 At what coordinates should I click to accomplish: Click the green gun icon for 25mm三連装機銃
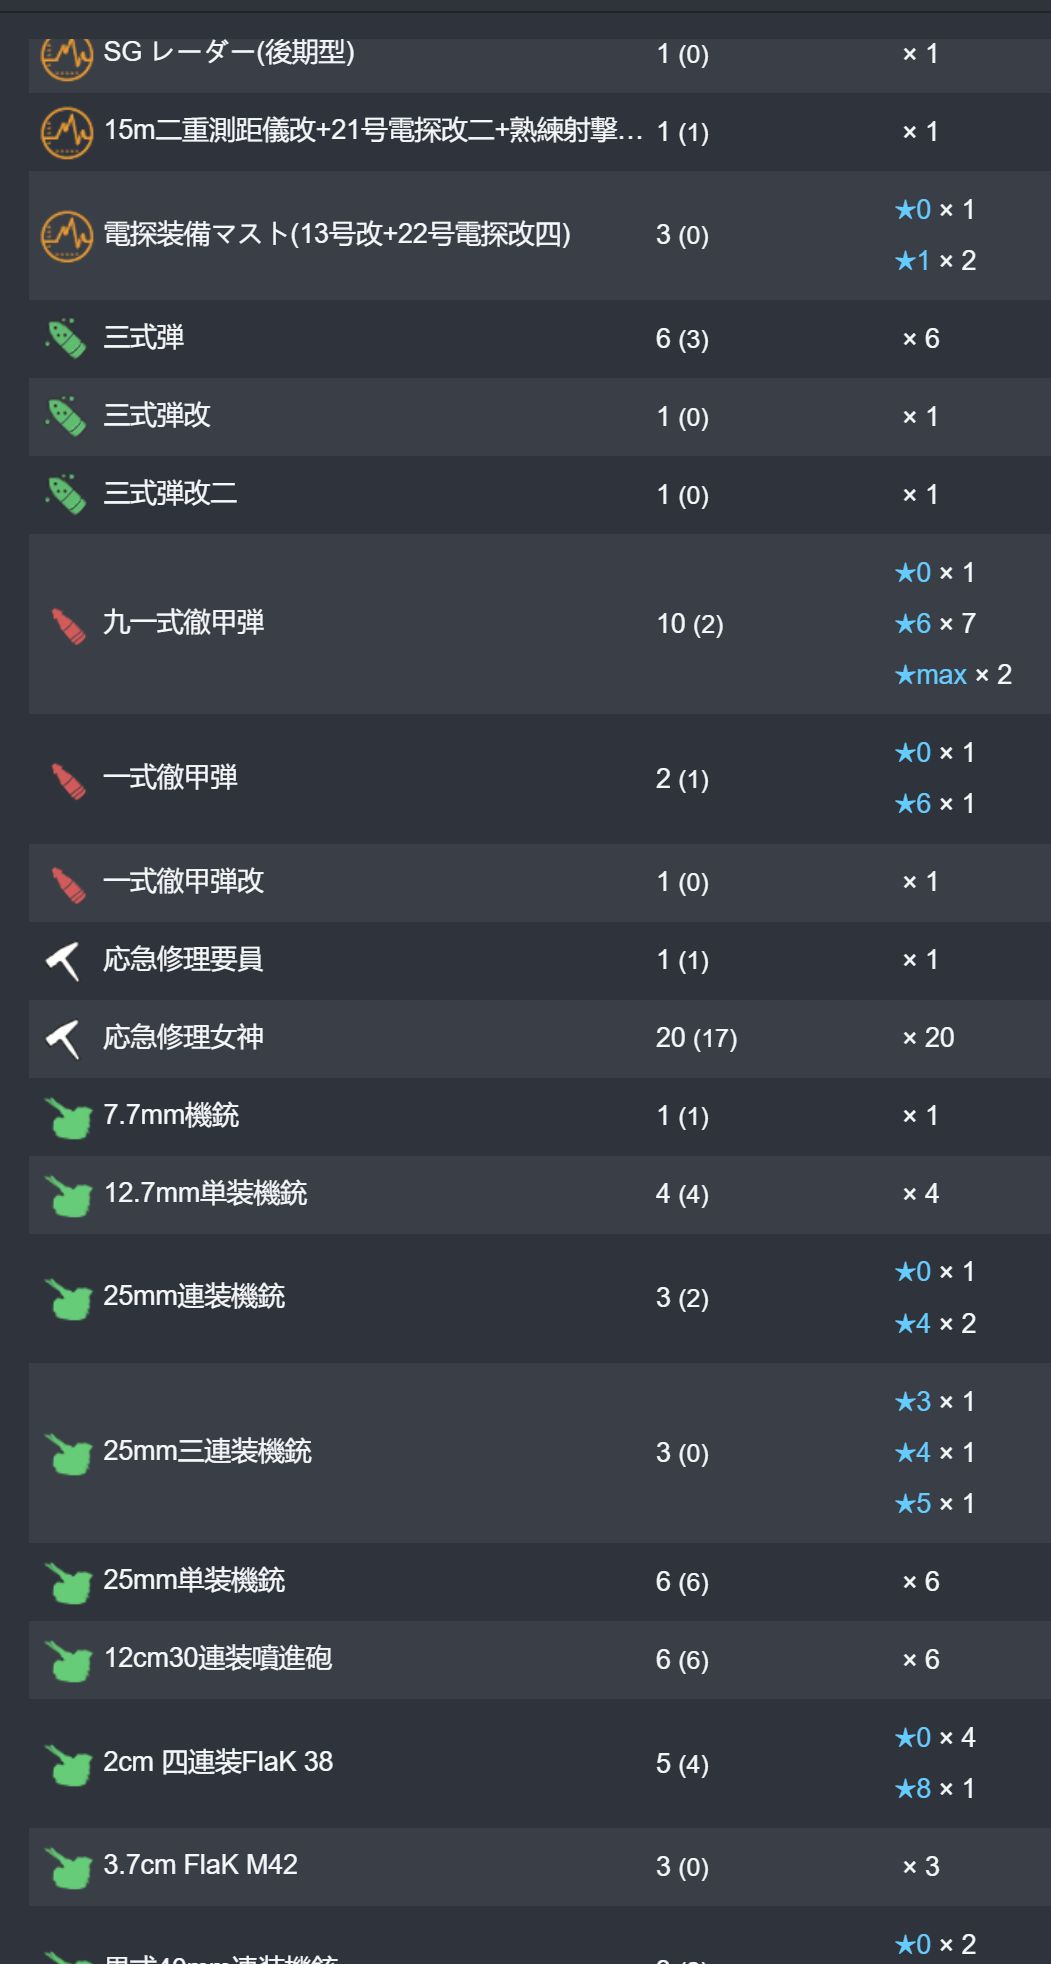coord(68,1454)
